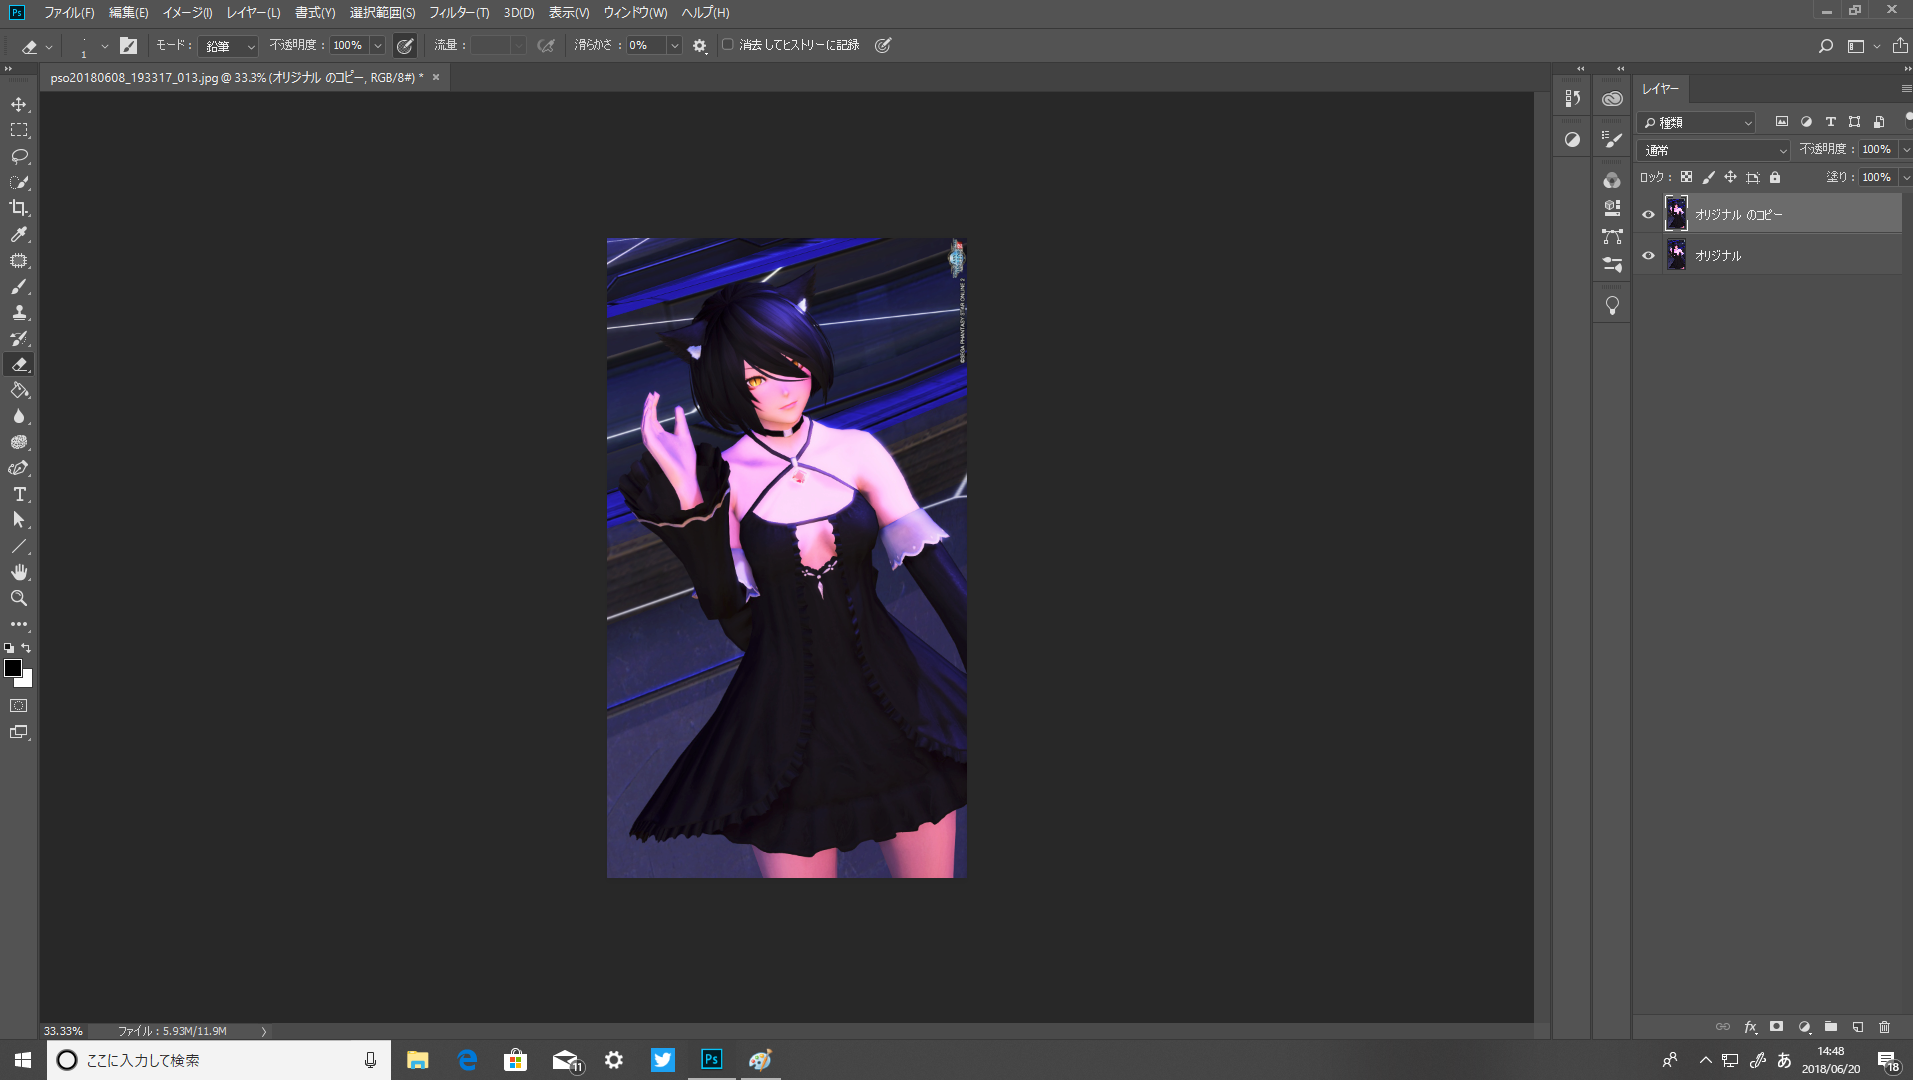Select the Lasso tool
Screen dimensions: 1913x1080
pos(19,156)
